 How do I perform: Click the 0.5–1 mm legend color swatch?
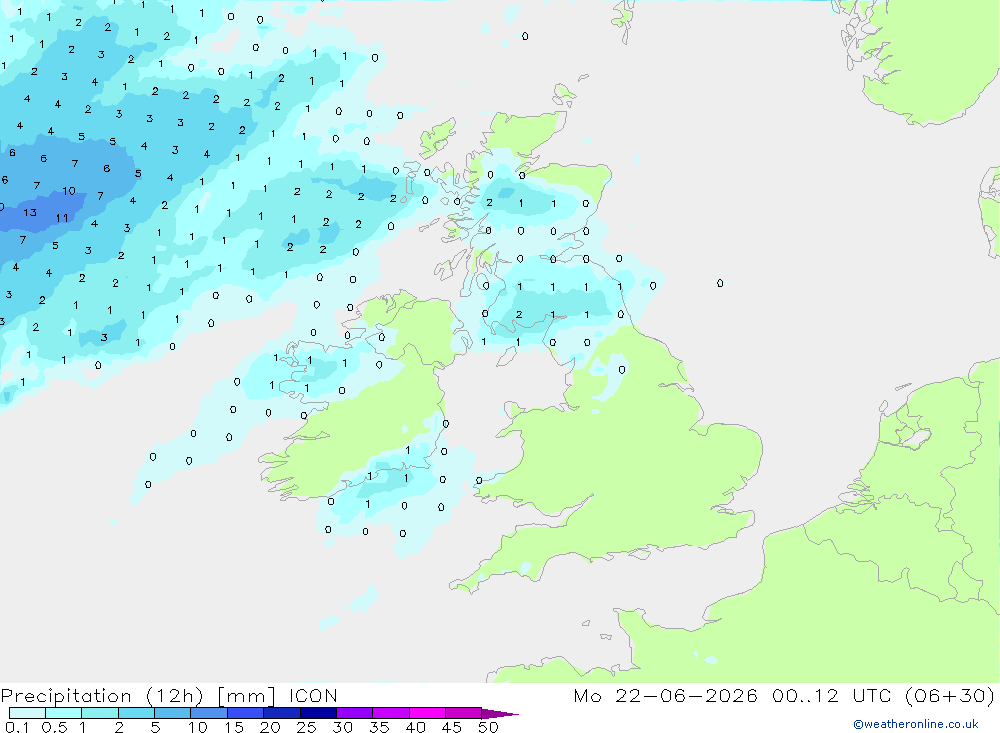pyautogui.click(x=64, y=713)
